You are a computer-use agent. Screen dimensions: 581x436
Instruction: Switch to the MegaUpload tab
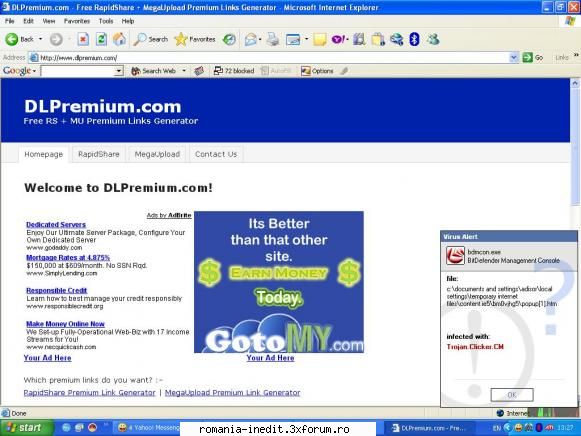157,154
